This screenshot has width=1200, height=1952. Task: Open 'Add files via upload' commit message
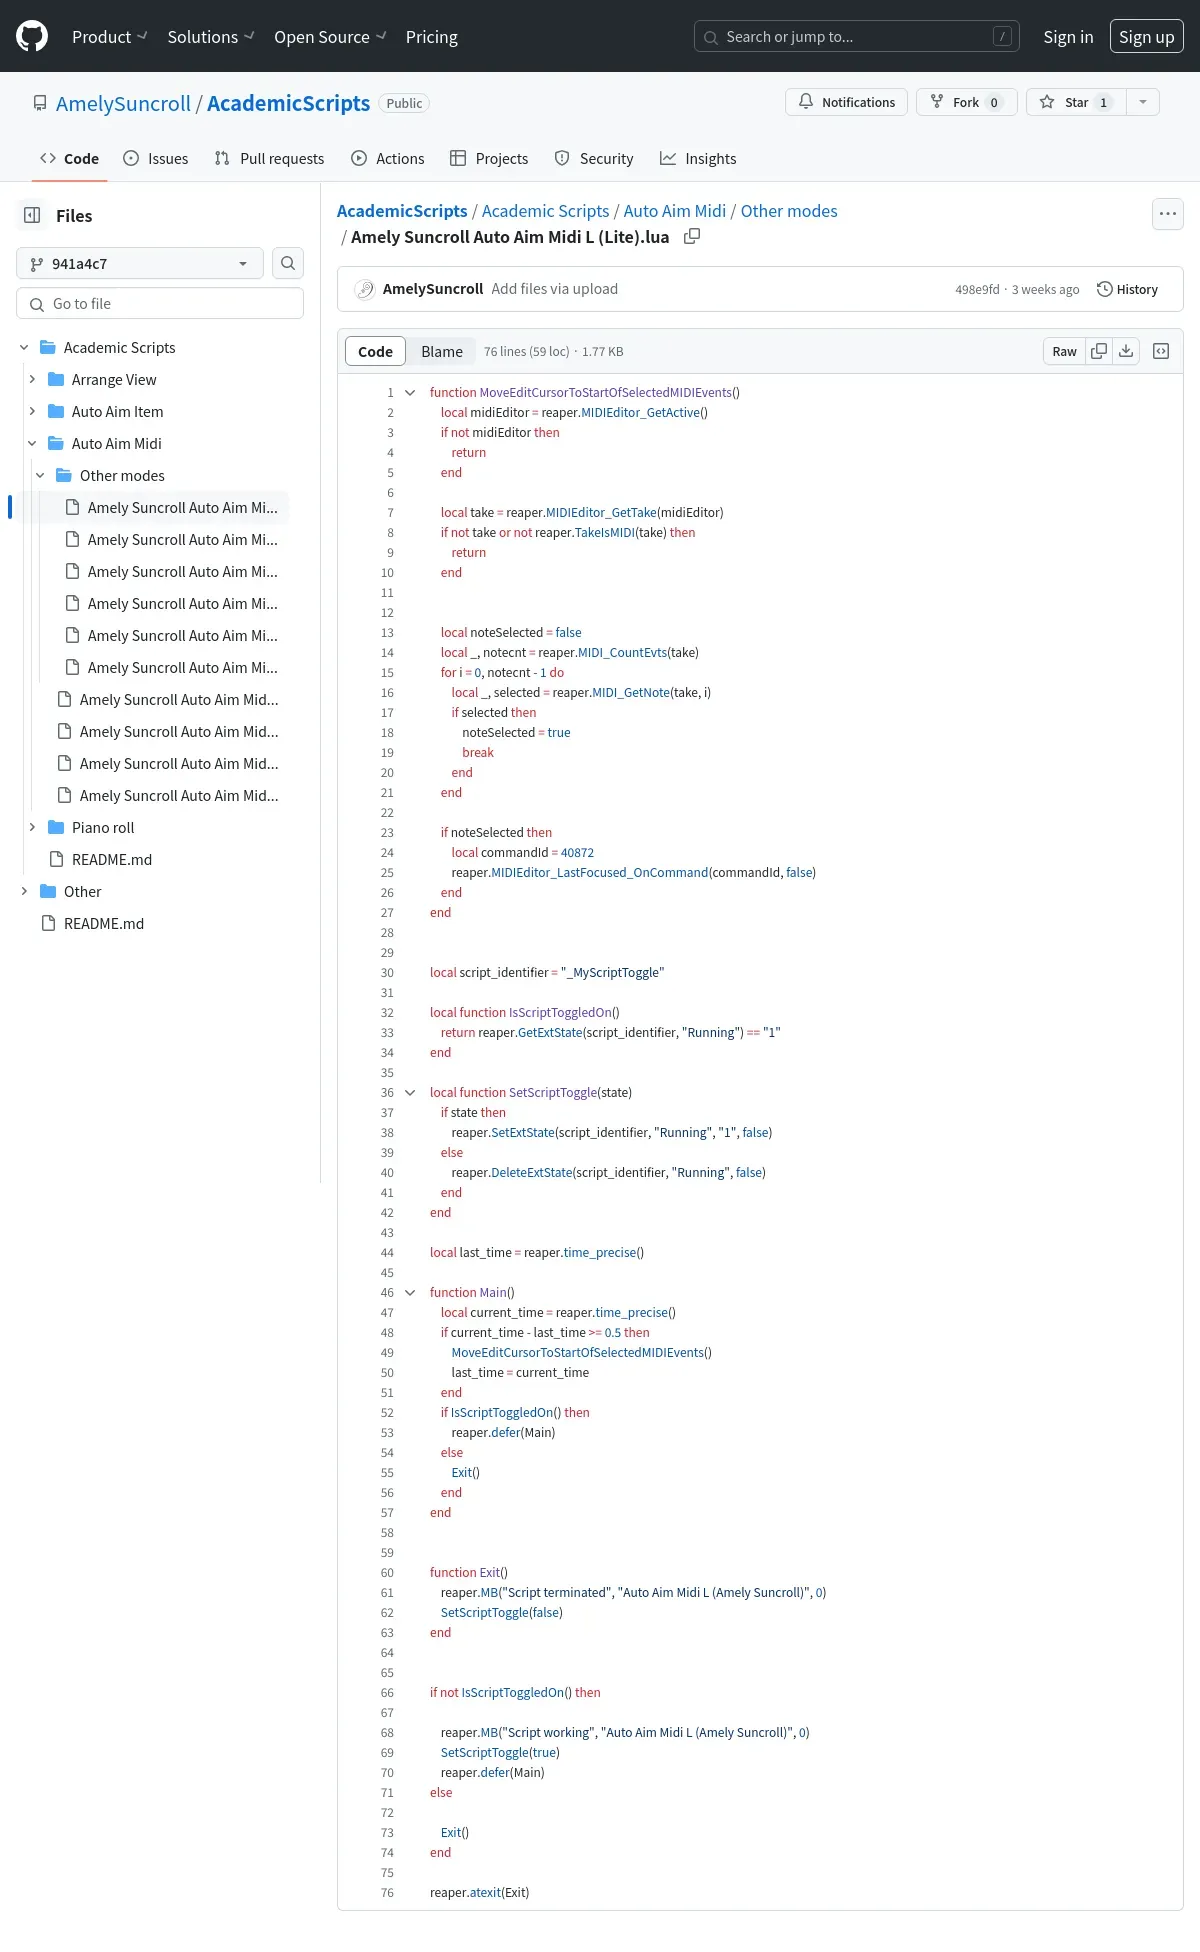coord(554,289)
